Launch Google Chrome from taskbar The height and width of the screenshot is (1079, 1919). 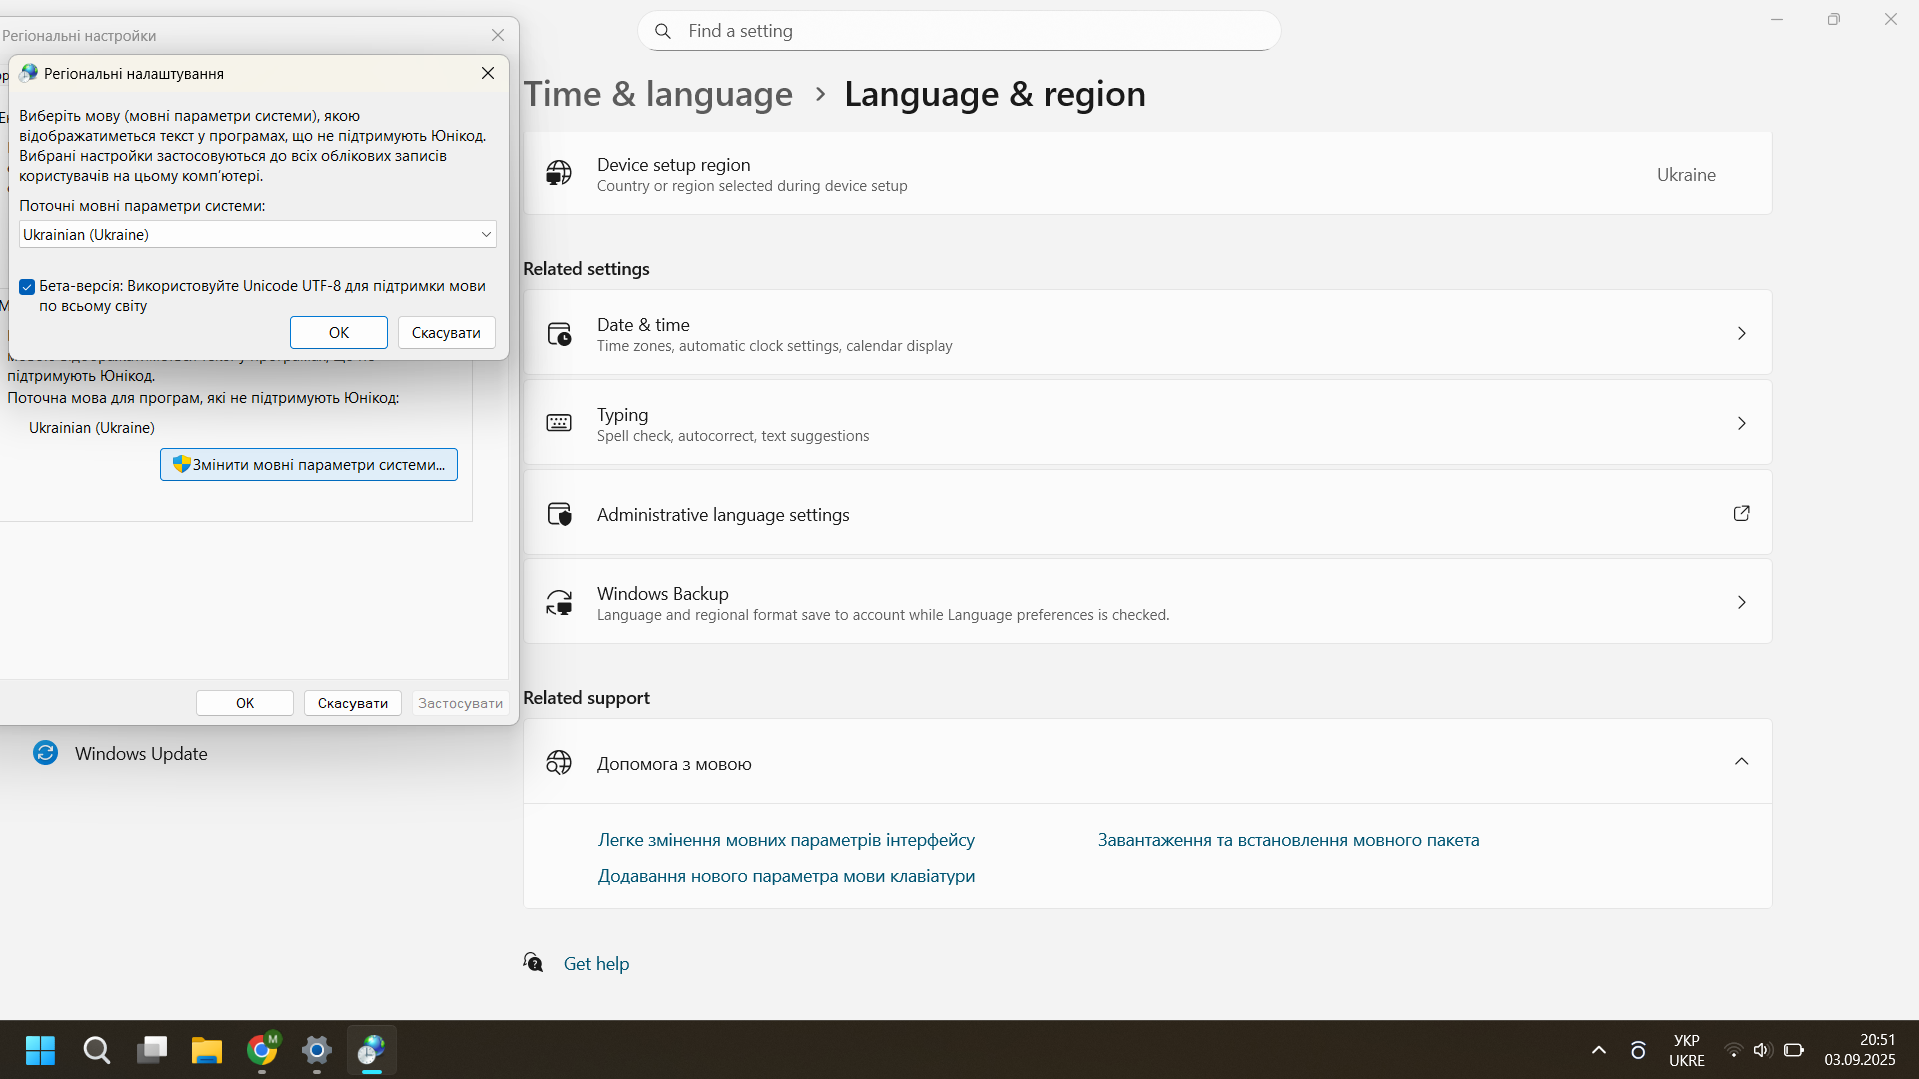tap(262, 1050)
